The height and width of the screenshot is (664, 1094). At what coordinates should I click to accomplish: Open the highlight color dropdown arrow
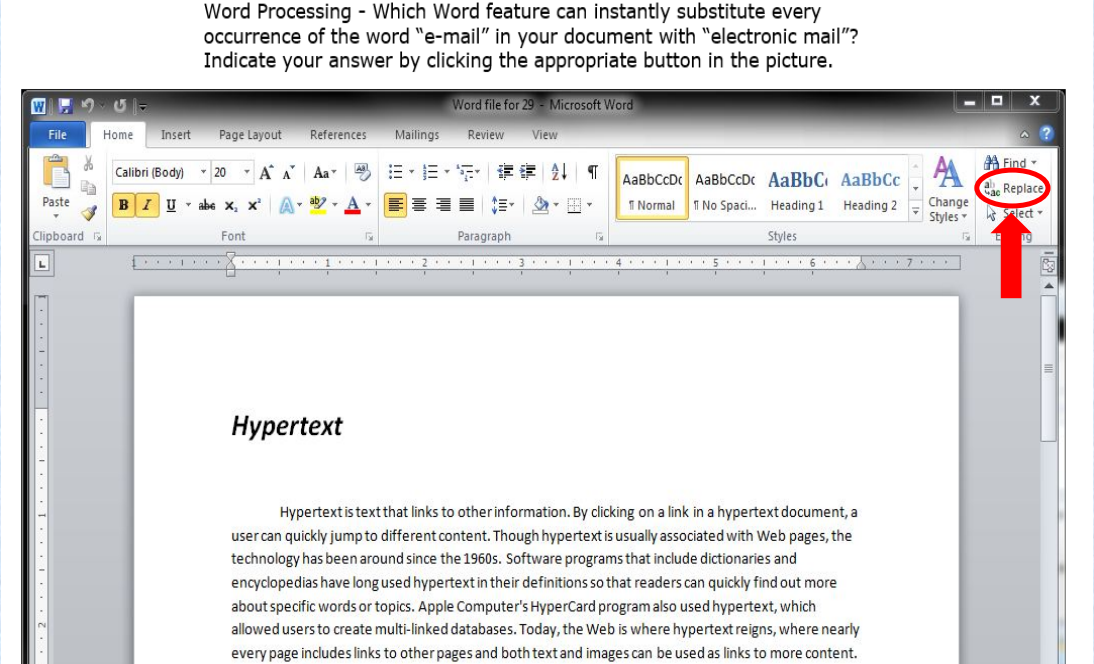[335, 205]
